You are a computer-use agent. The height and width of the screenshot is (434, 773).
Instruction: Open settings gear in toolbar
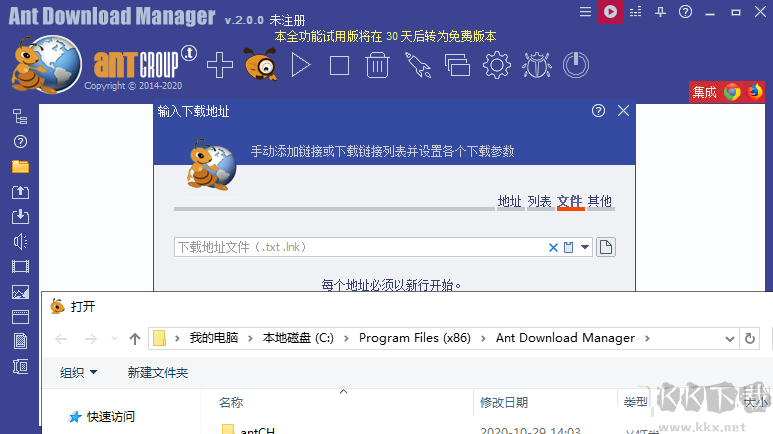(497, 65)
